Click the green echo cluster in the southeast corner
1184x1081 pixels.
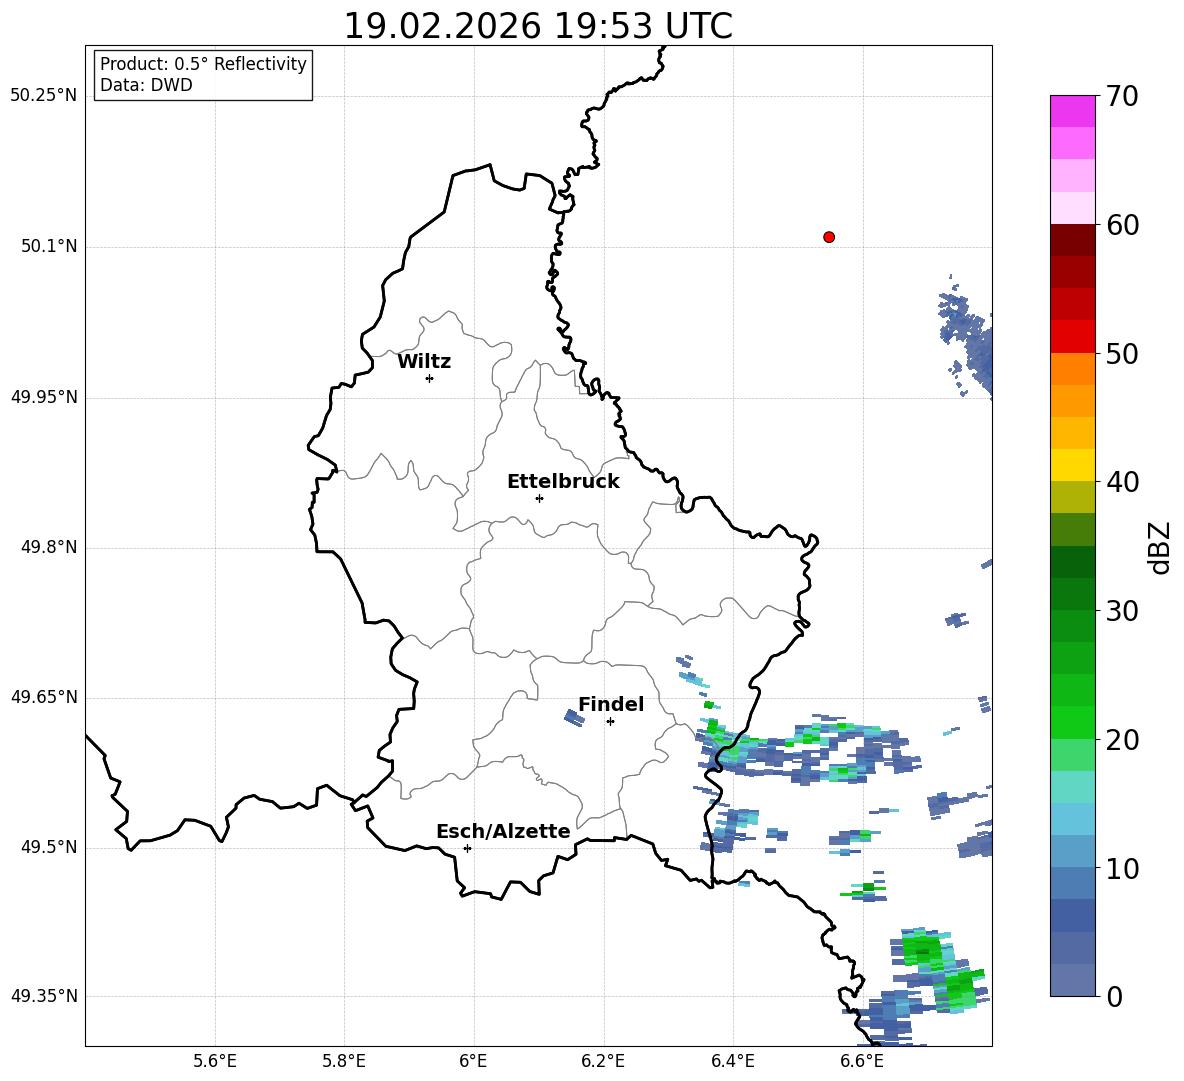pos(939,969)
